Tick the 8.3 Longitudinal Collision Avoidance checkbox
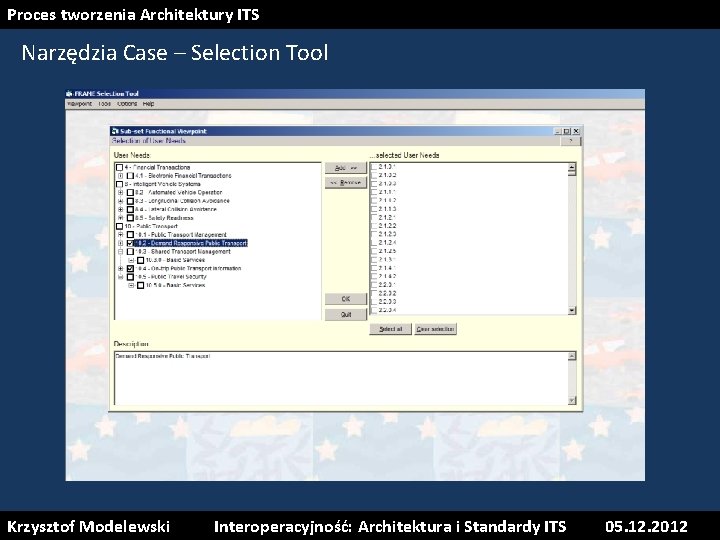This screenshot has height=540, width=720. point(130,201)
